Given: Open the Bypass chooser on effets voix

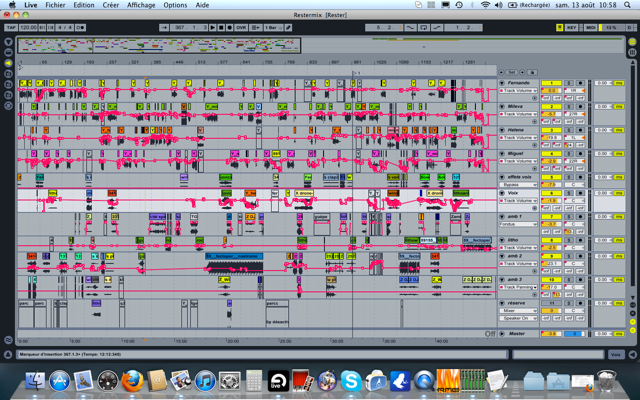Looking at the screenshot, I should coord(518,185).
